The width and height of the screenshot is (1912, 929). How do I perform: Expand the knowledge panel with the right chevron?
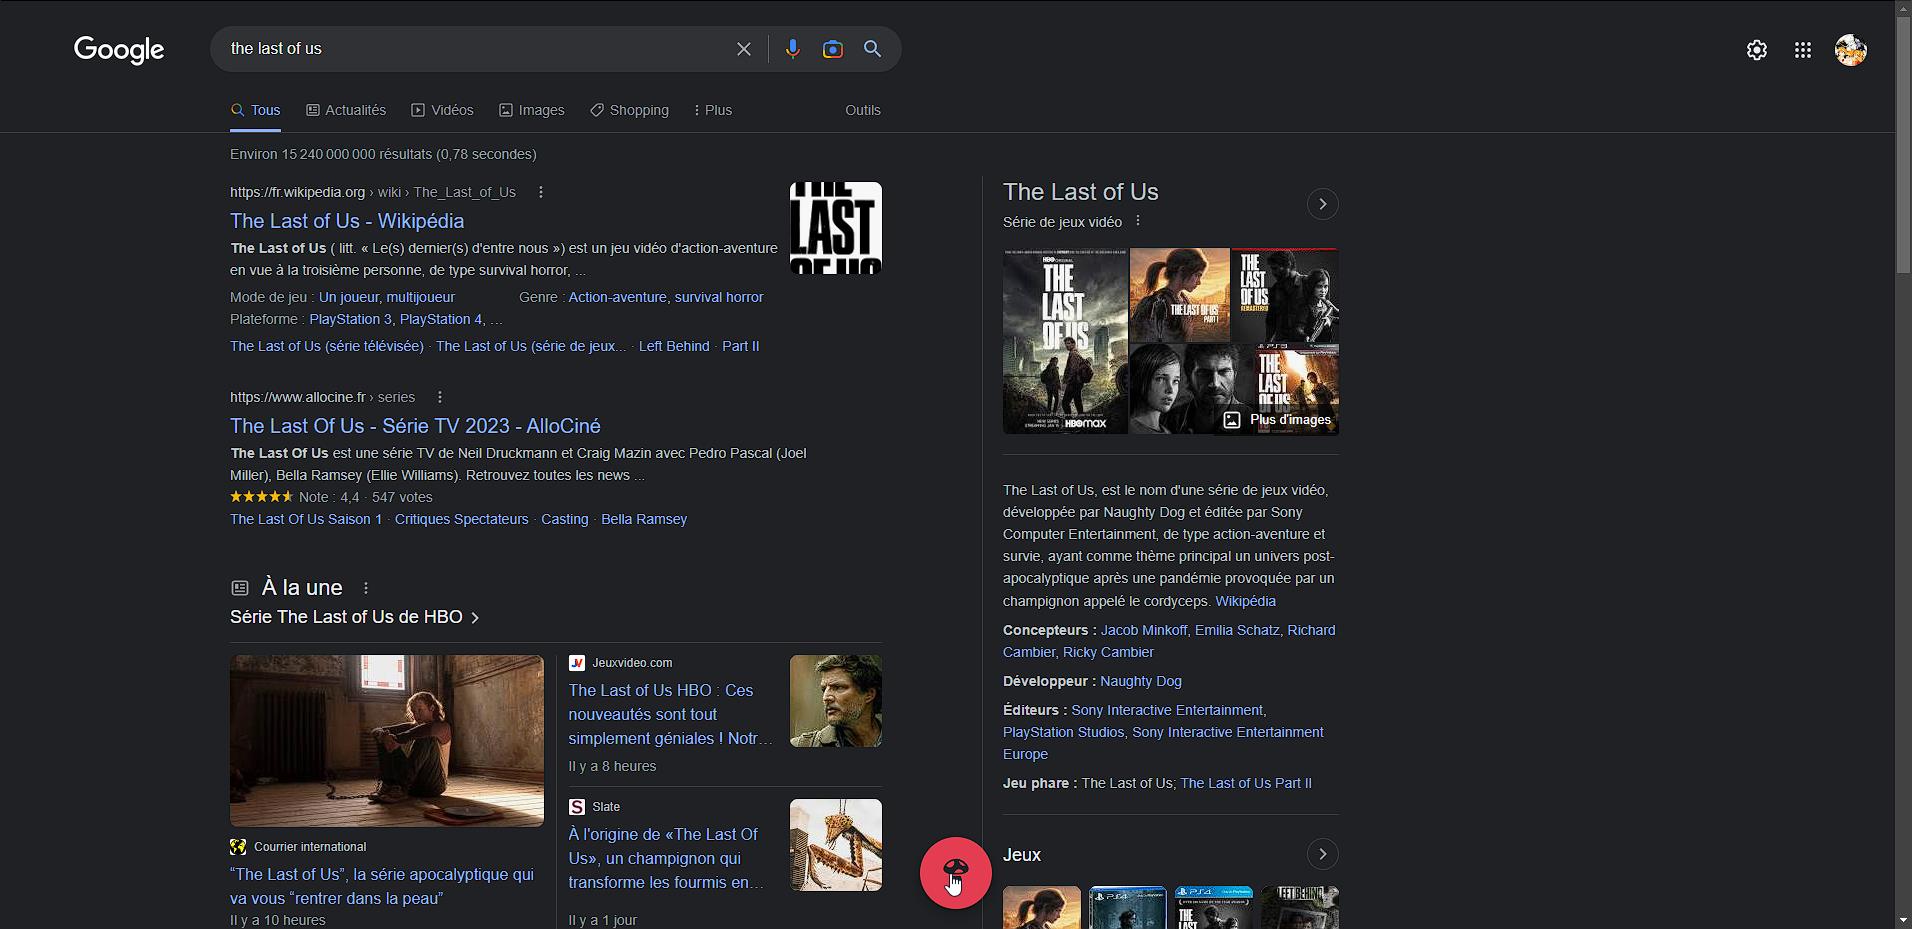pos(1321,203)
